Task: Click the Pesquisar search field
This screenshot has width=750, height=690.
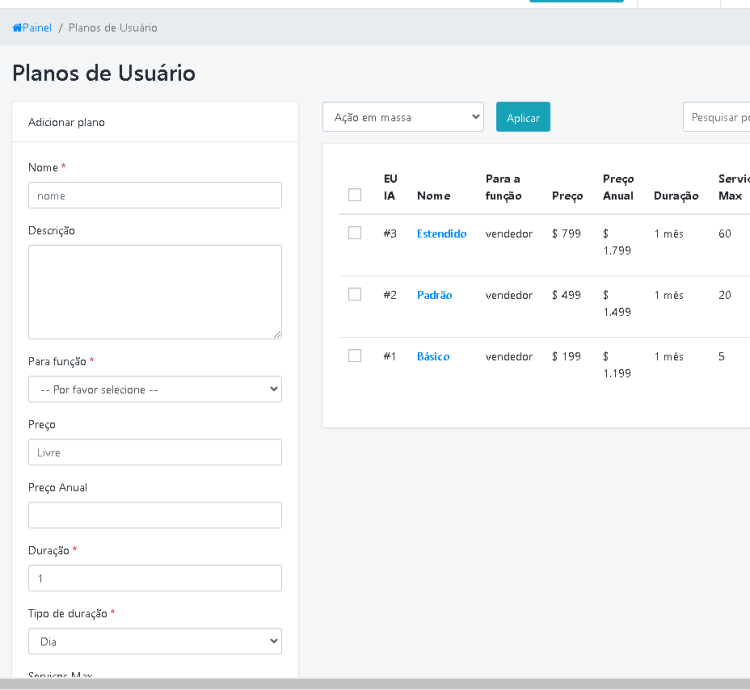Action: coord(717,117)
